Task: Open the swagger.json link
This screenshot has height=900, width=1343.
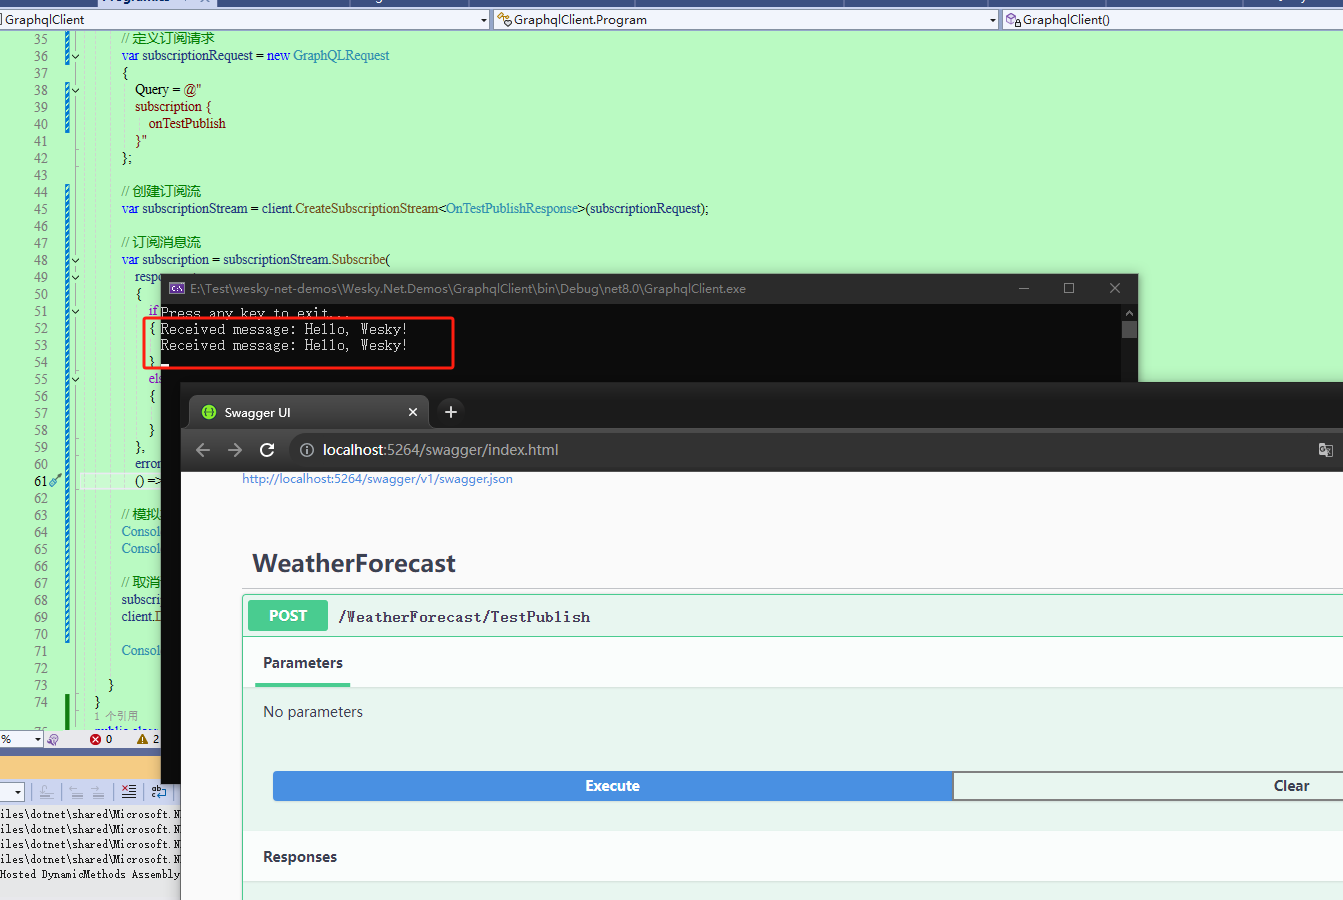Action: (x=377, y=479)
